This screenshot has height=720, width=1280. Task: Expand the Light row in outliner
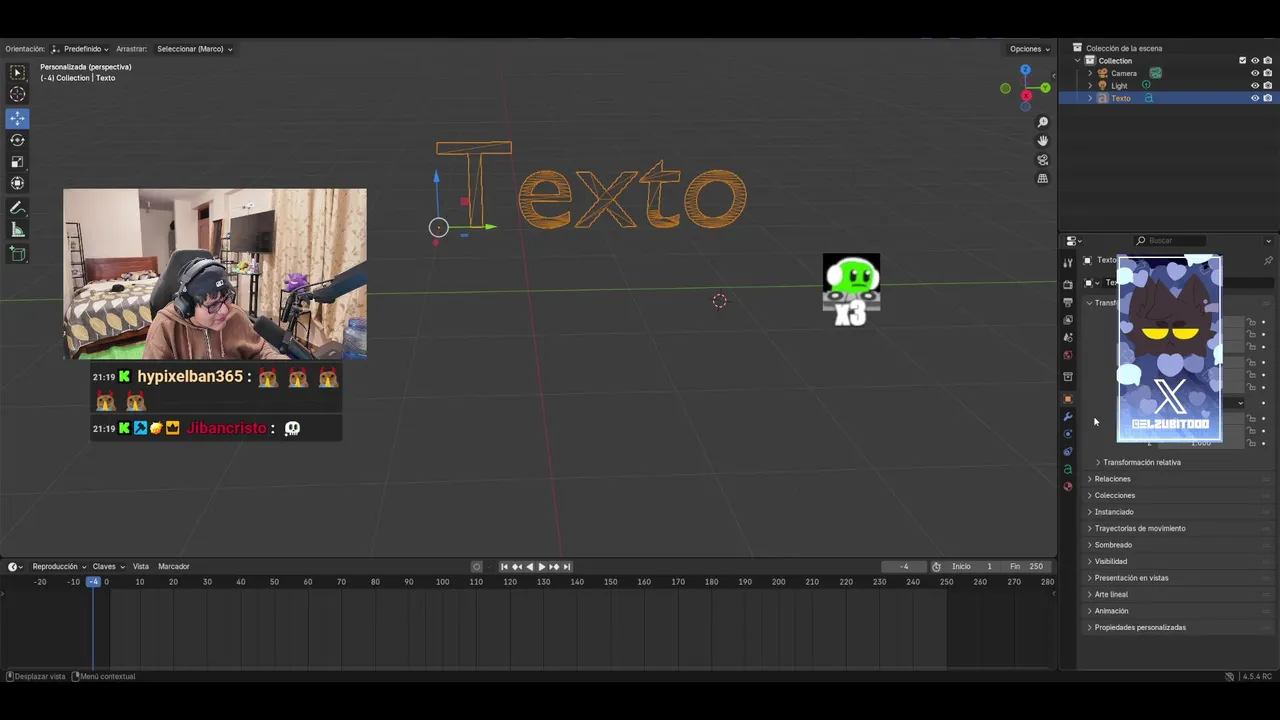(x=1090, y=86)
